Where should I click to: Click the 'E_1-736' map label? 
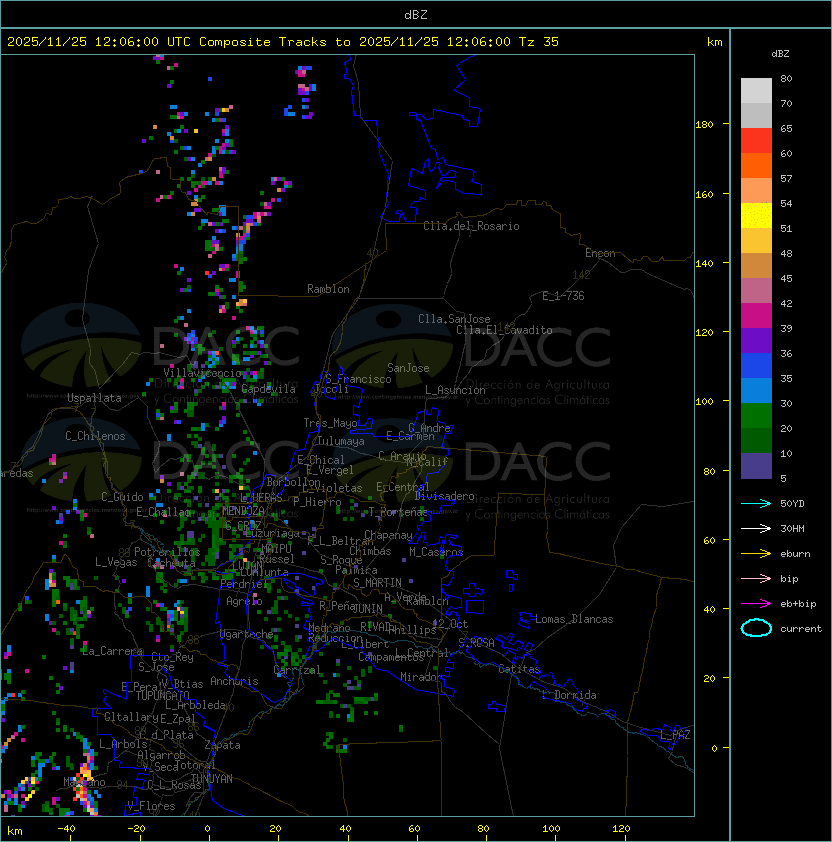[563, 296]
